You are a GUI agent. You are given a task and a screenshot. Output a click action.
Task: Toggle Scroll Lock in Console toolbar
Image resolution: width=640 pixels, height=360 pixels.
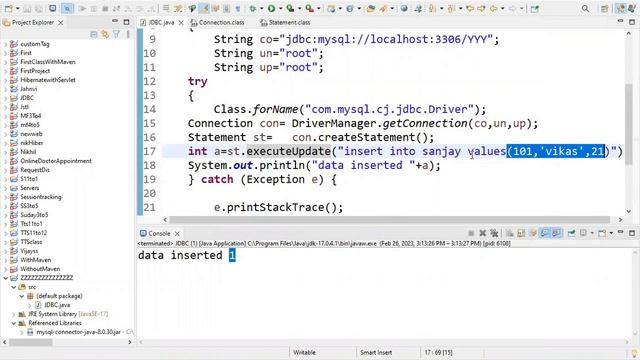pos(521,233)
